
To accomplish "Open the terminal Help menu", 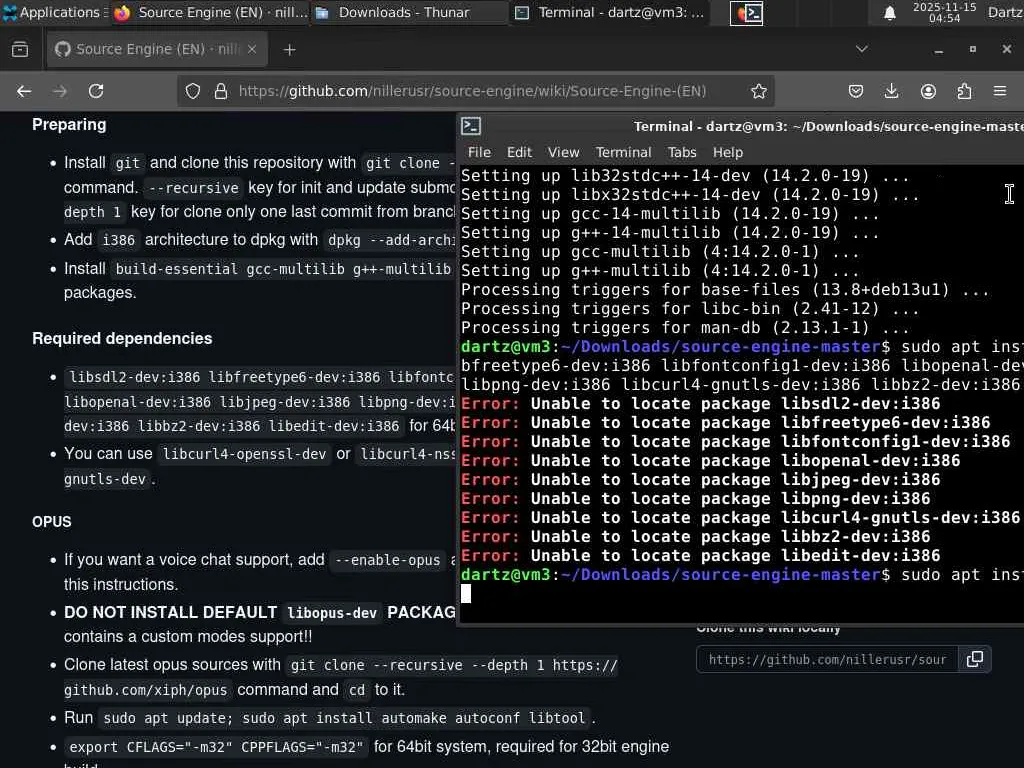I will 728,152.
